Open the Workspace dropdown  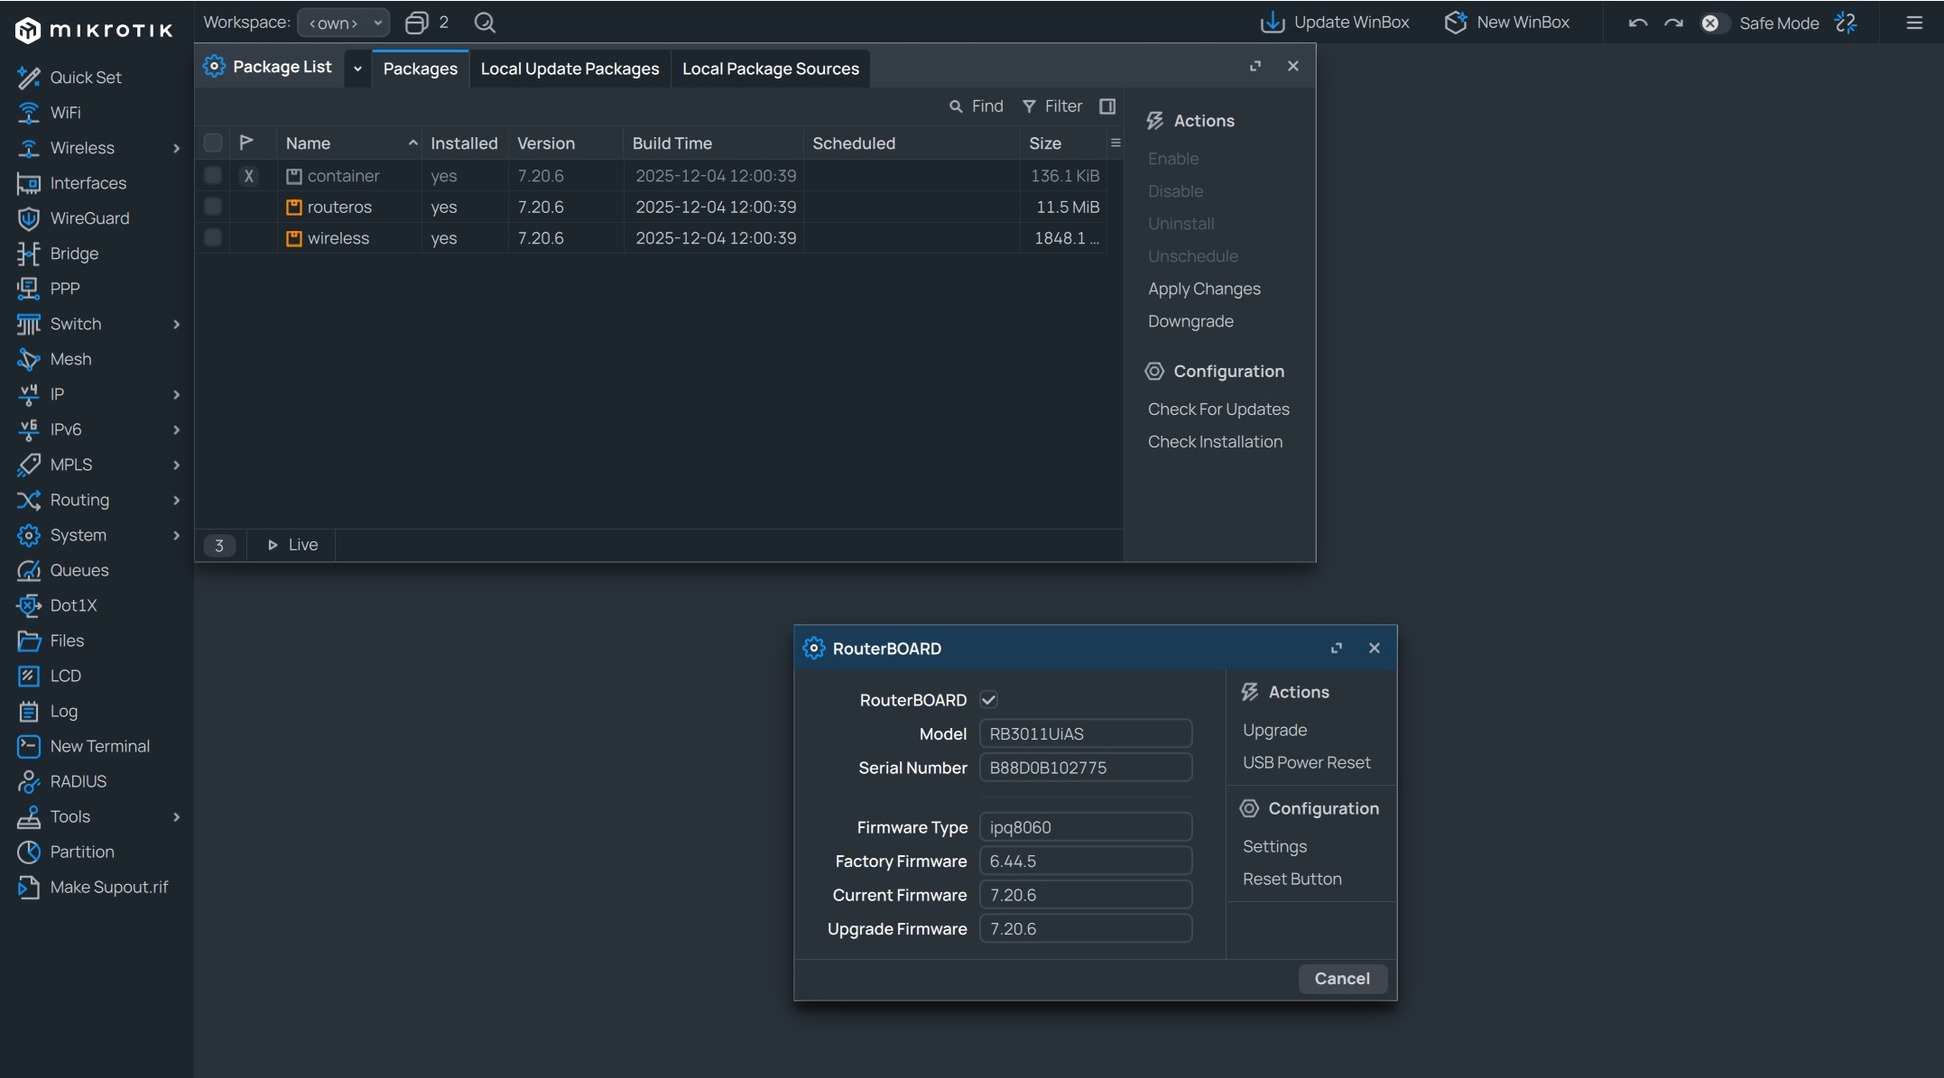(x=343, y=22)
